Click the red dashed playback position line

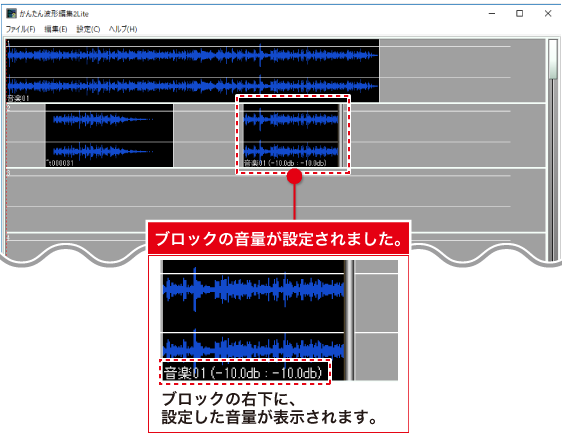point(6,143)
